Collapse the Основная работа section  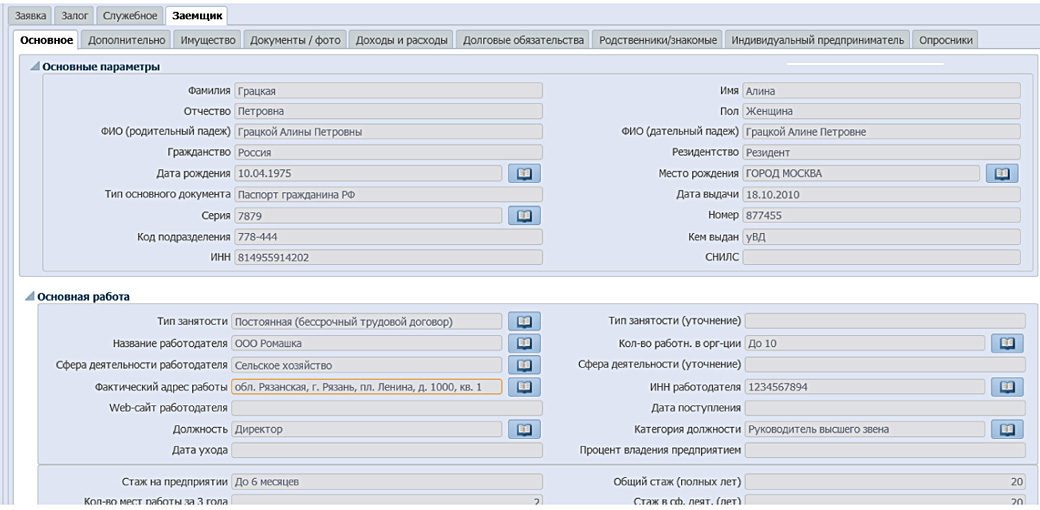(30, 297)
